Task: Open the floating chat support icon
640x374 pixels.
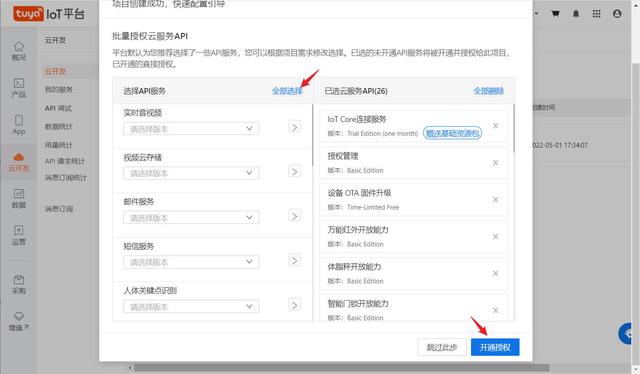Action: 626,334
